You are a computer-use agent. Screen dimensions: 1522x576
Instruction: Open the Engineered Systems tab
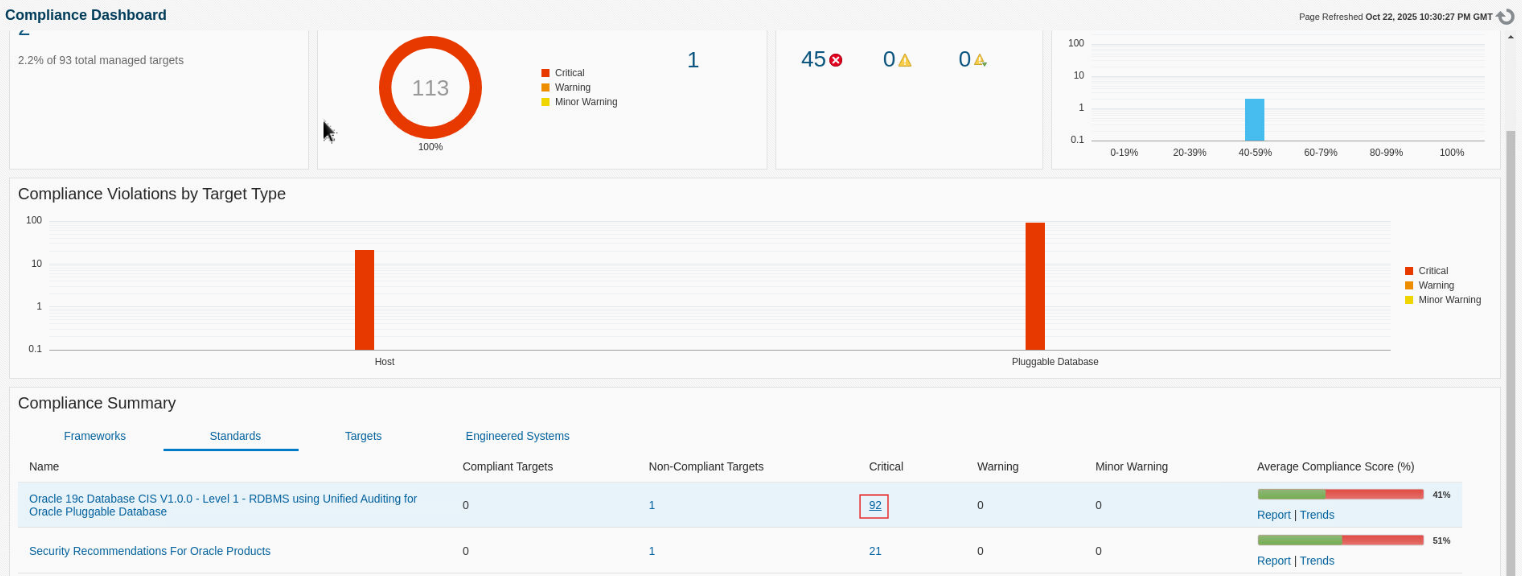pos(517,436)
